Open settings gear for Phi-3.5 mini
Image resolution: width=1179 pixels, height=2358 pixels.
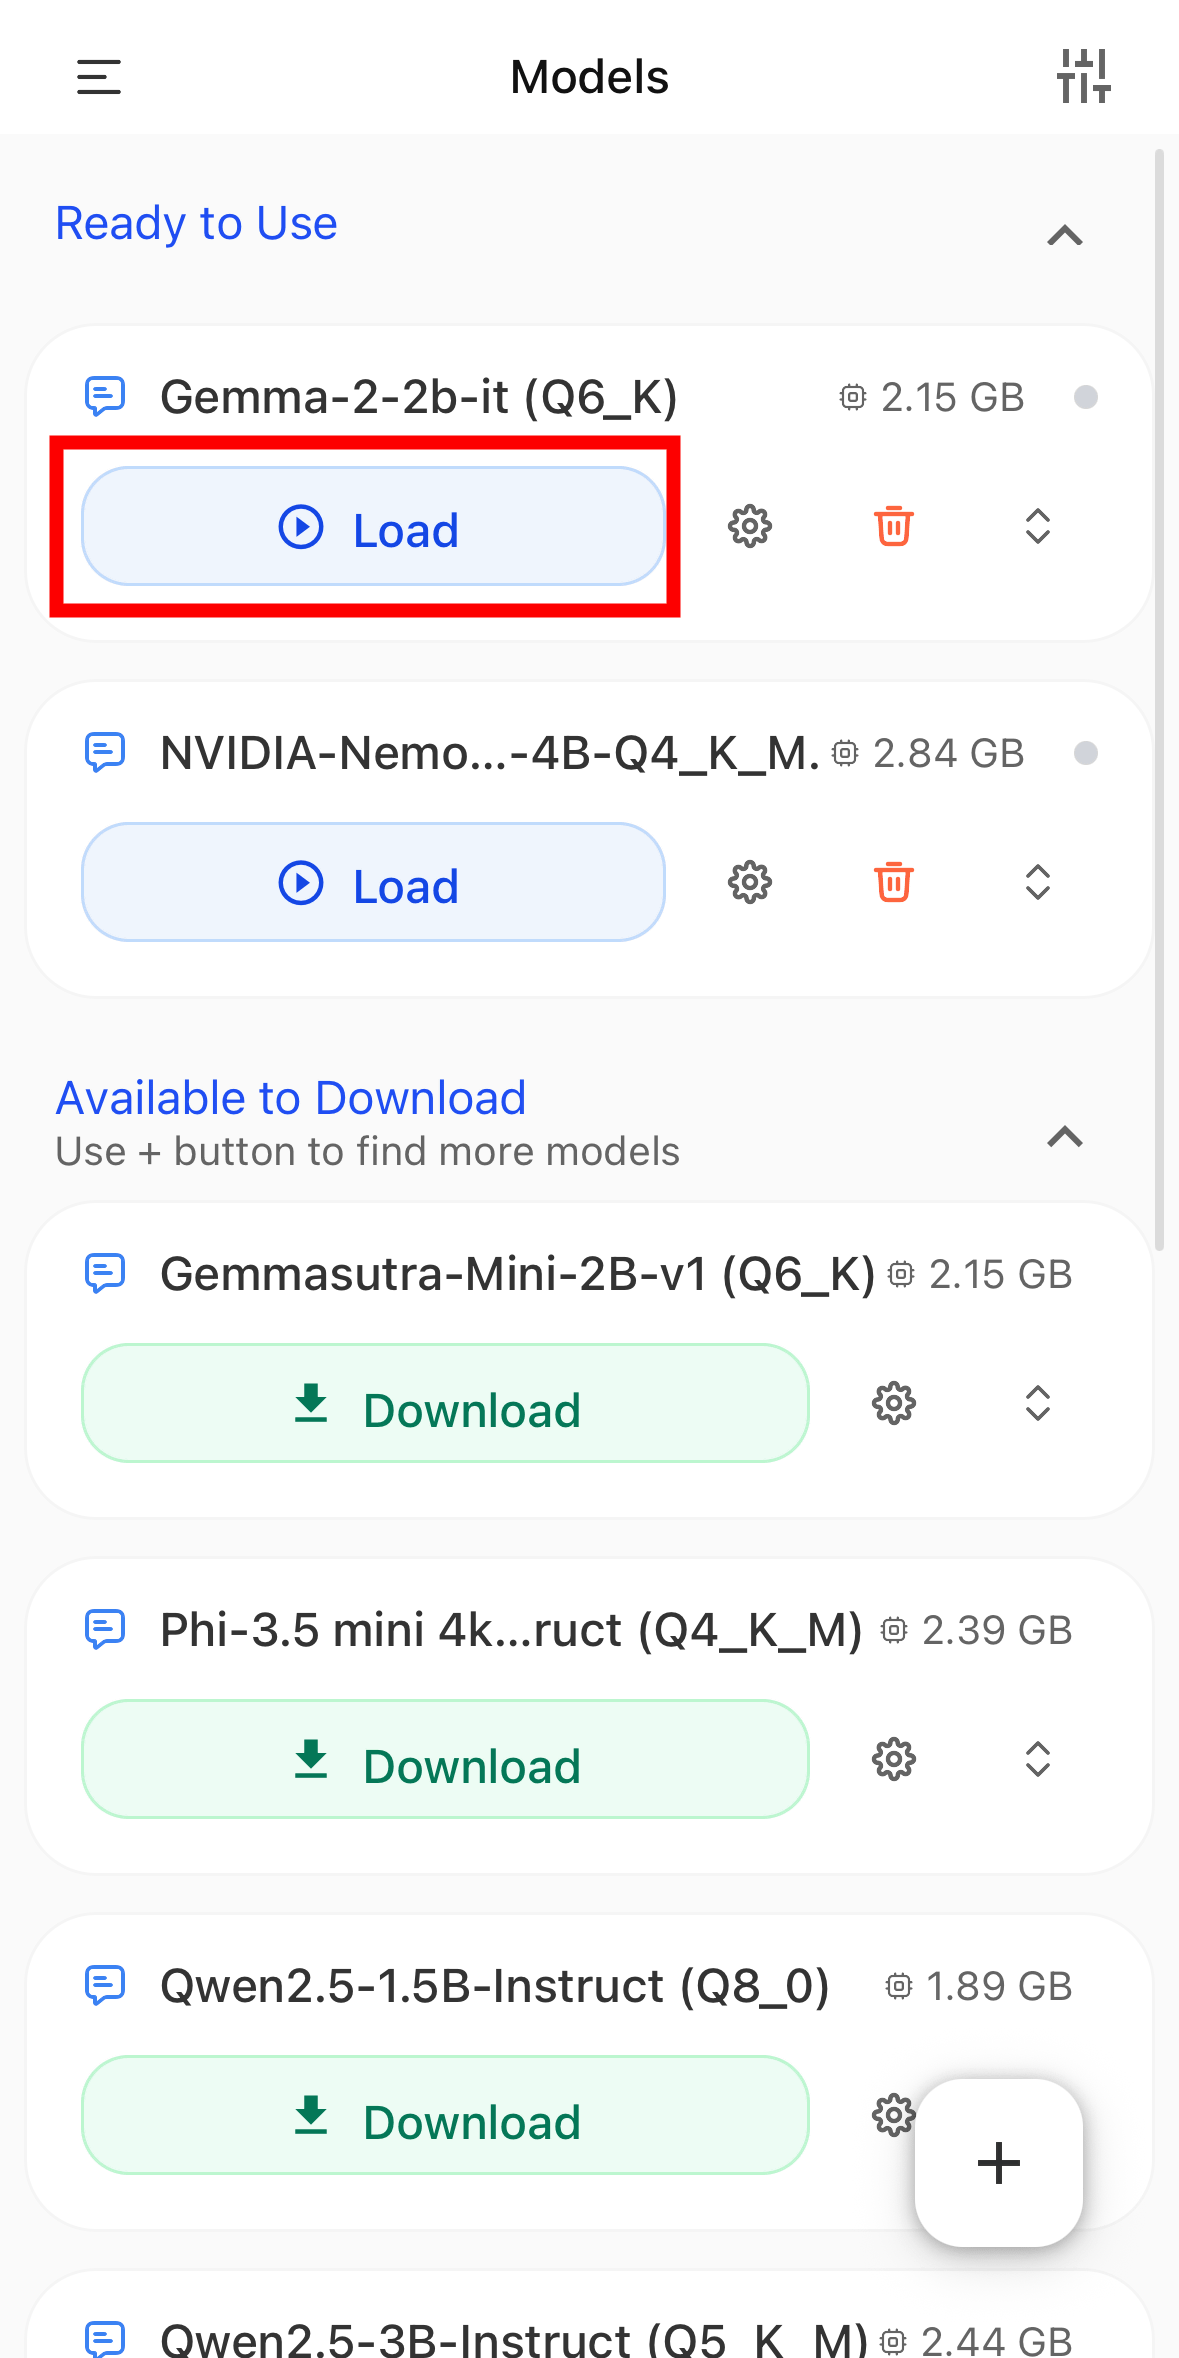(894, 1759)
